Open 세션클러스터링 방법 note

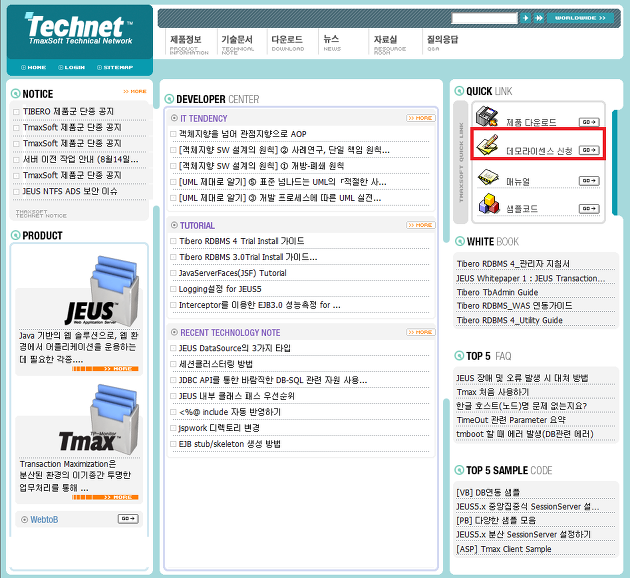point(215,364)
